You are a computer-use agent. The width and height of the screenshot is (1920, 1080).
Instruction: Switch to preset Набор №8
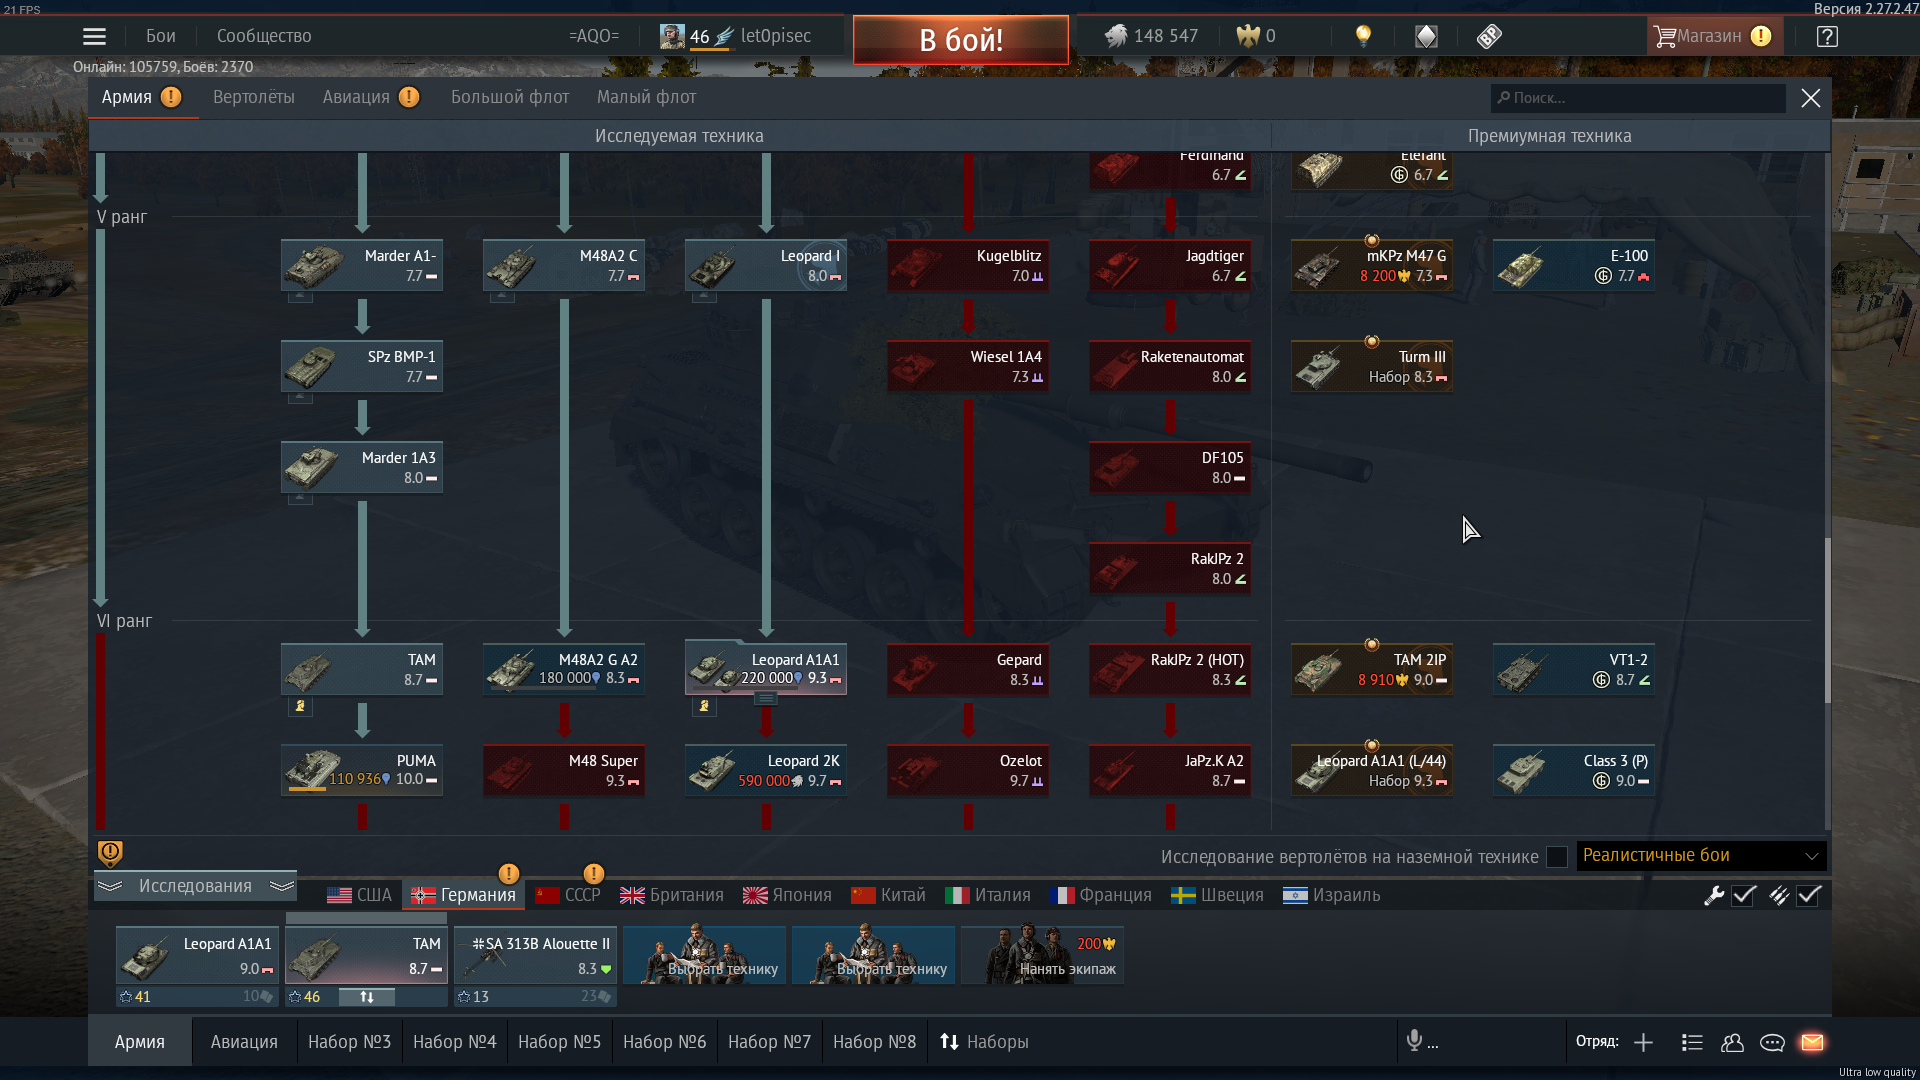pos(874,1042)
